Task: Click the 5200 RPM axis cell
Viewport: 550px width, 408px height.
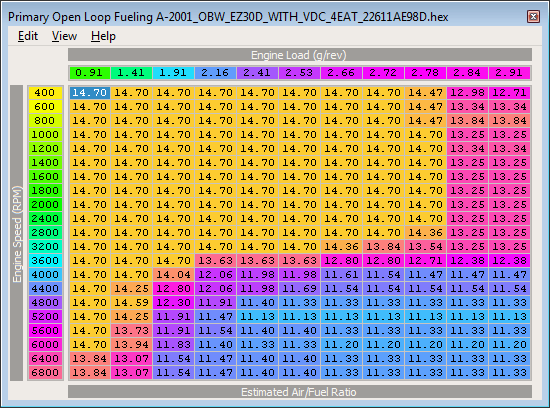Action: point(45,316)
